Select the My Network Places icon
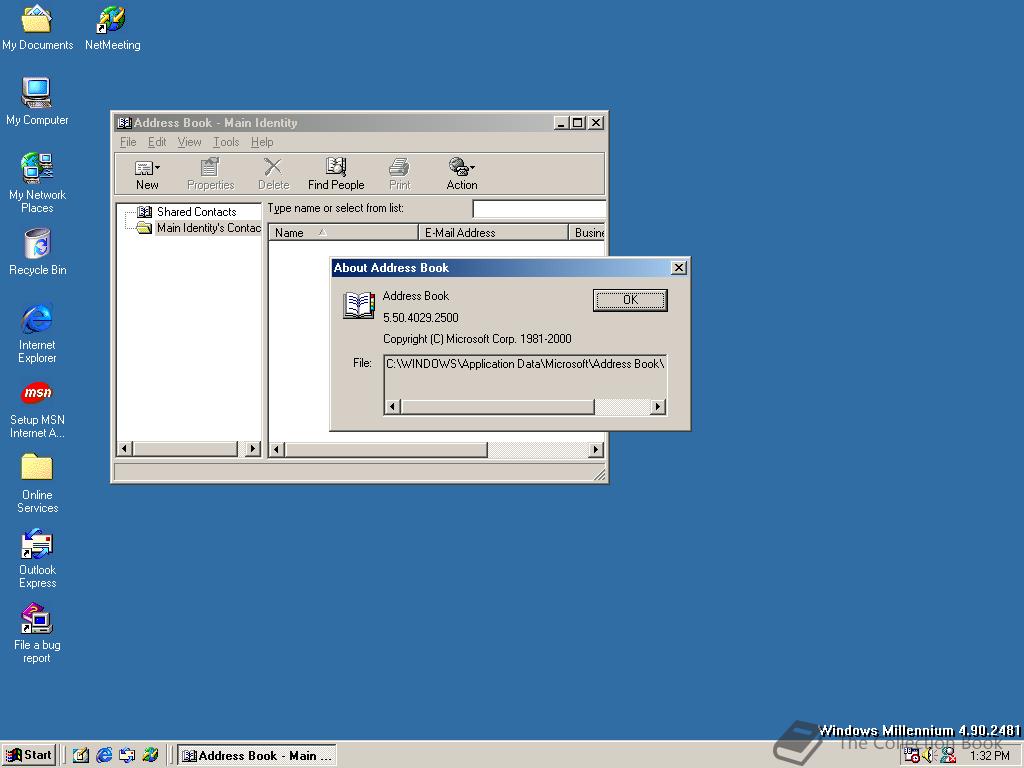The height and width of the screenshot is (768, 1024). (37, 182)
